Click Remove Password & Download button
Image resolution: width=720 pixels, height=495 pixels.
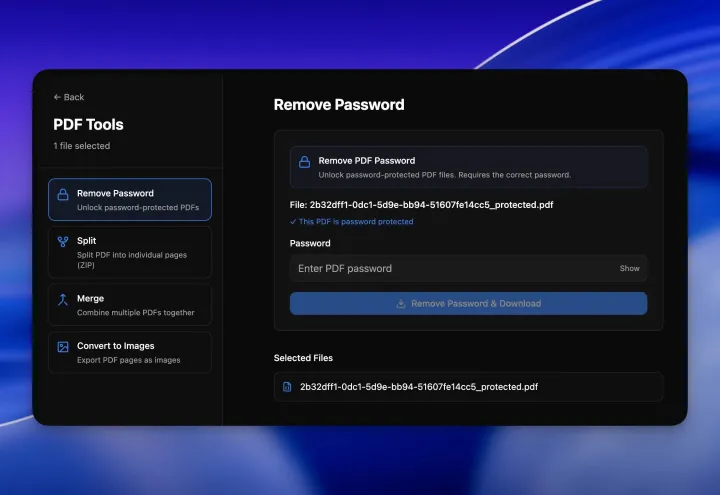468,304
